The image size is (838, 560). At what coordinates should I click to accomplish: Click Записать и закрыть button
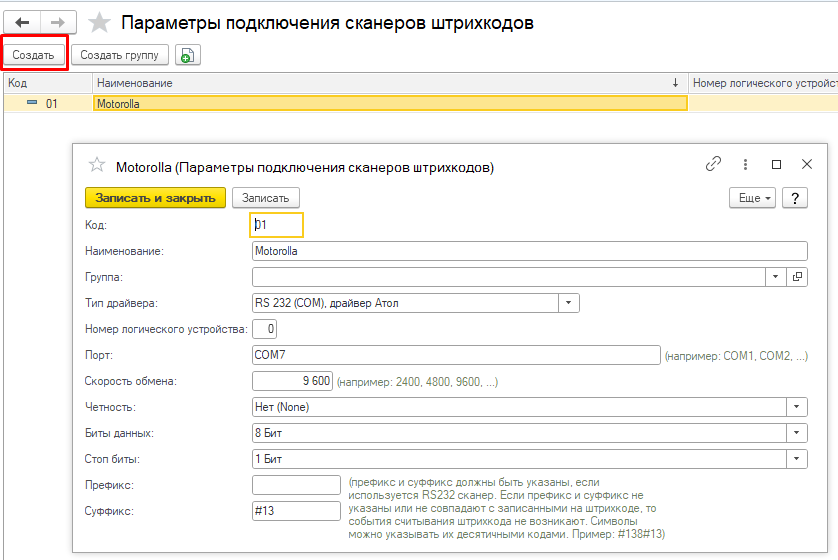(x=156, y=198)
